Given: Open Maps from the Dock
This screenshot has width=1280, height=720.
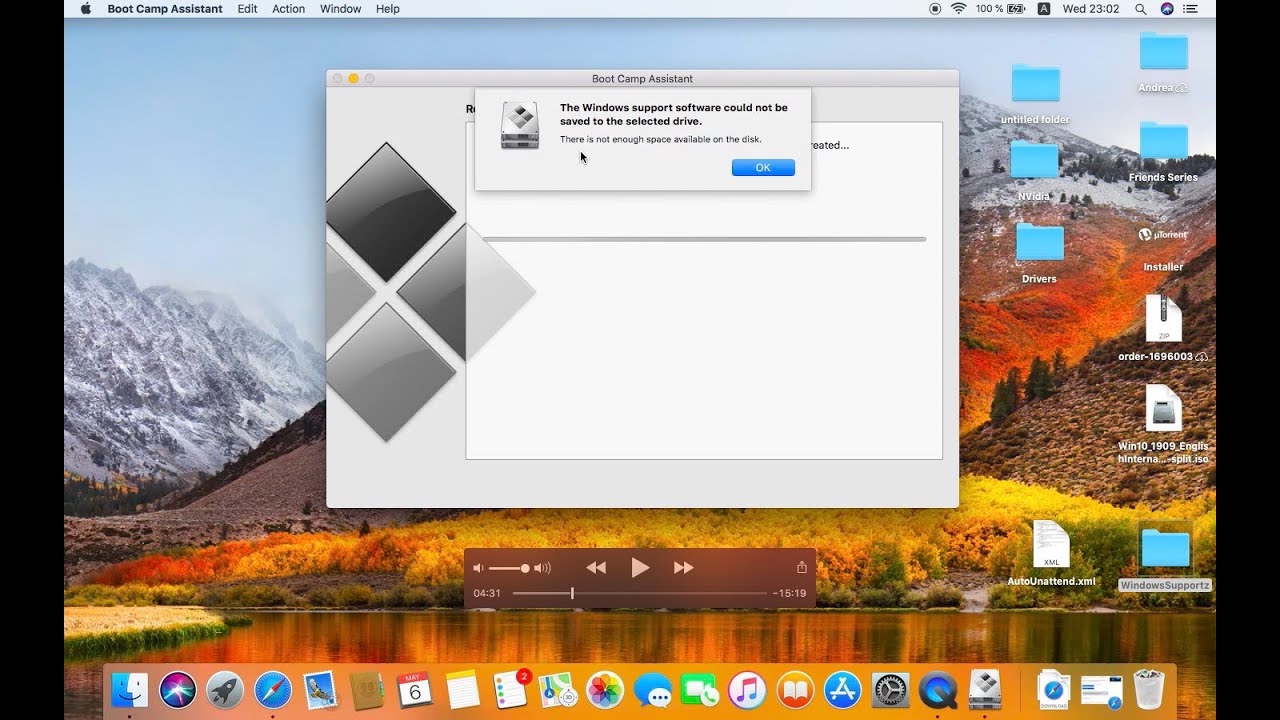Looking at the screenshot, I should click(558, 690).
